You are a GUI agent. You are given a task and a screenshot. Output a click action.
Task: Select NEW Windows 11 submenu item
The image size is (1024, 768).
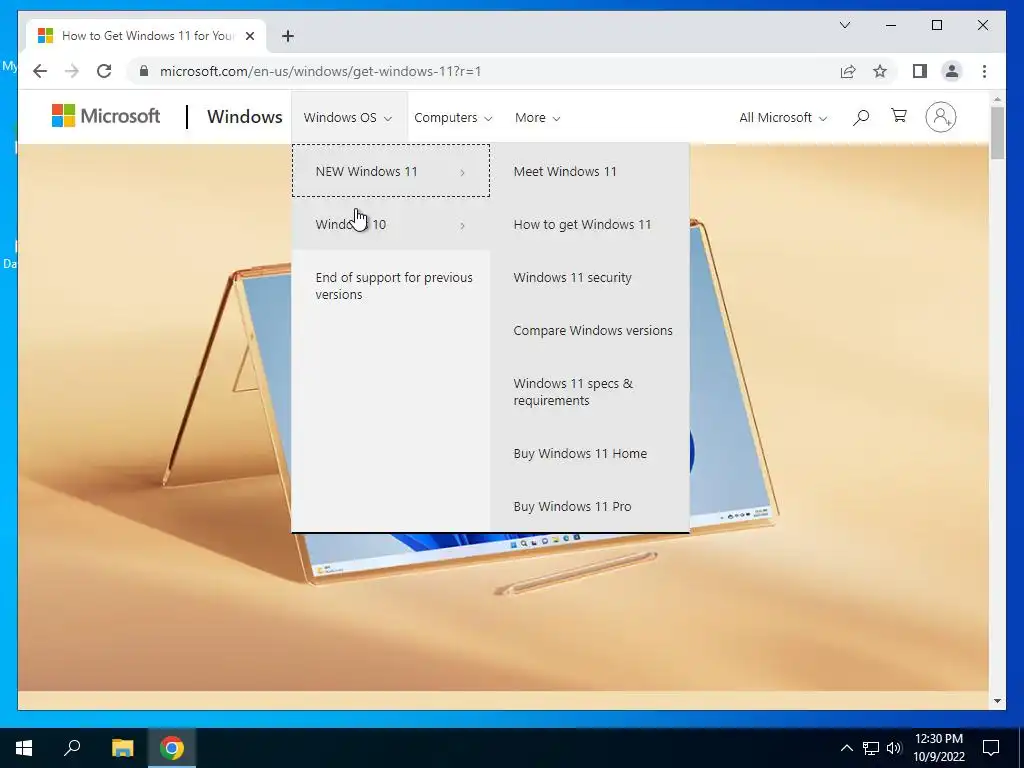391,171
